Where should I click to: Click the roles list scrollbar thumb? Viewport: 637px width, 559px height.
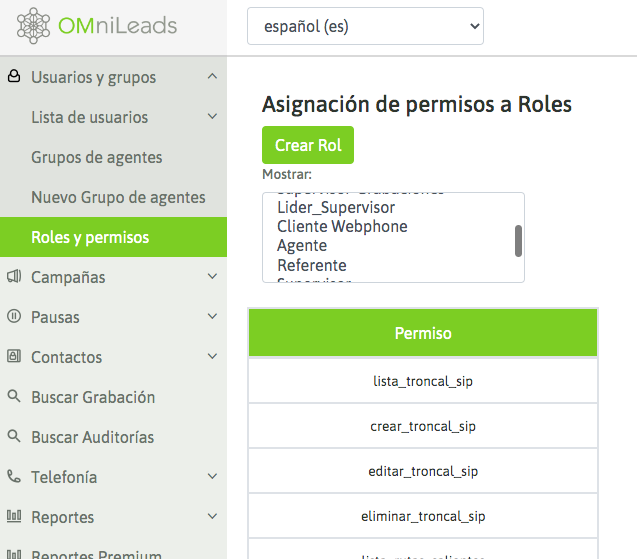coord(518,240)
